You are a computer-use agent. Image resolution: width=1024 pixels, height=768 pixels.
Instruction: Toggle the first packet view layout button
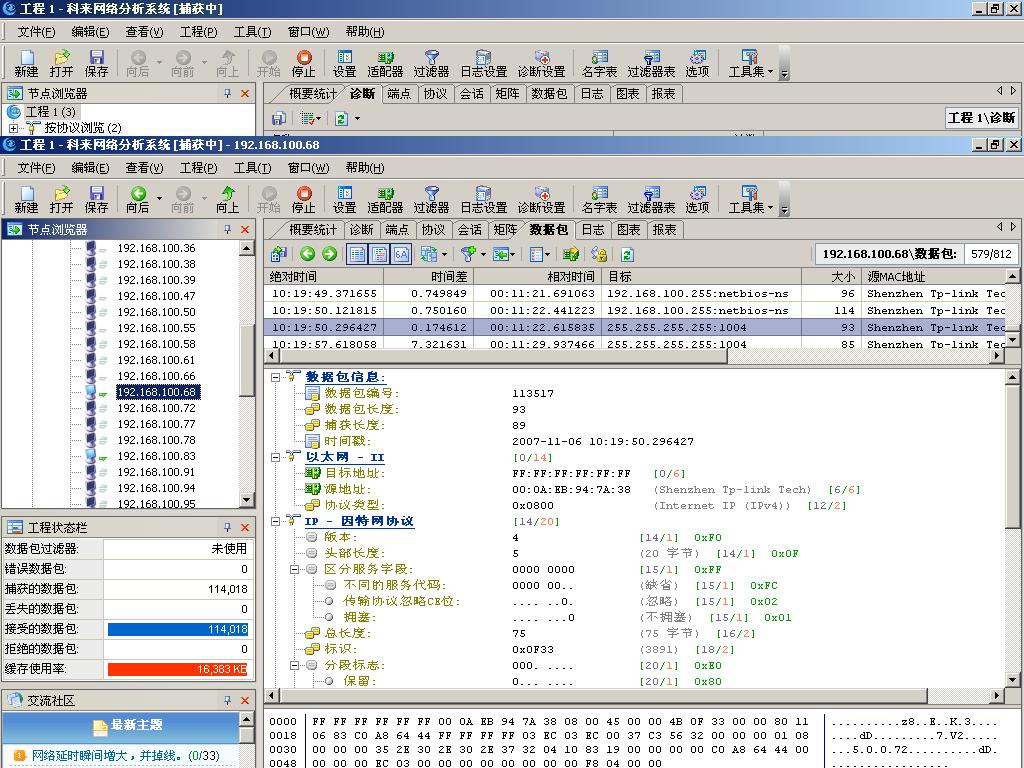pyautogui.click(x=357, y=255)
